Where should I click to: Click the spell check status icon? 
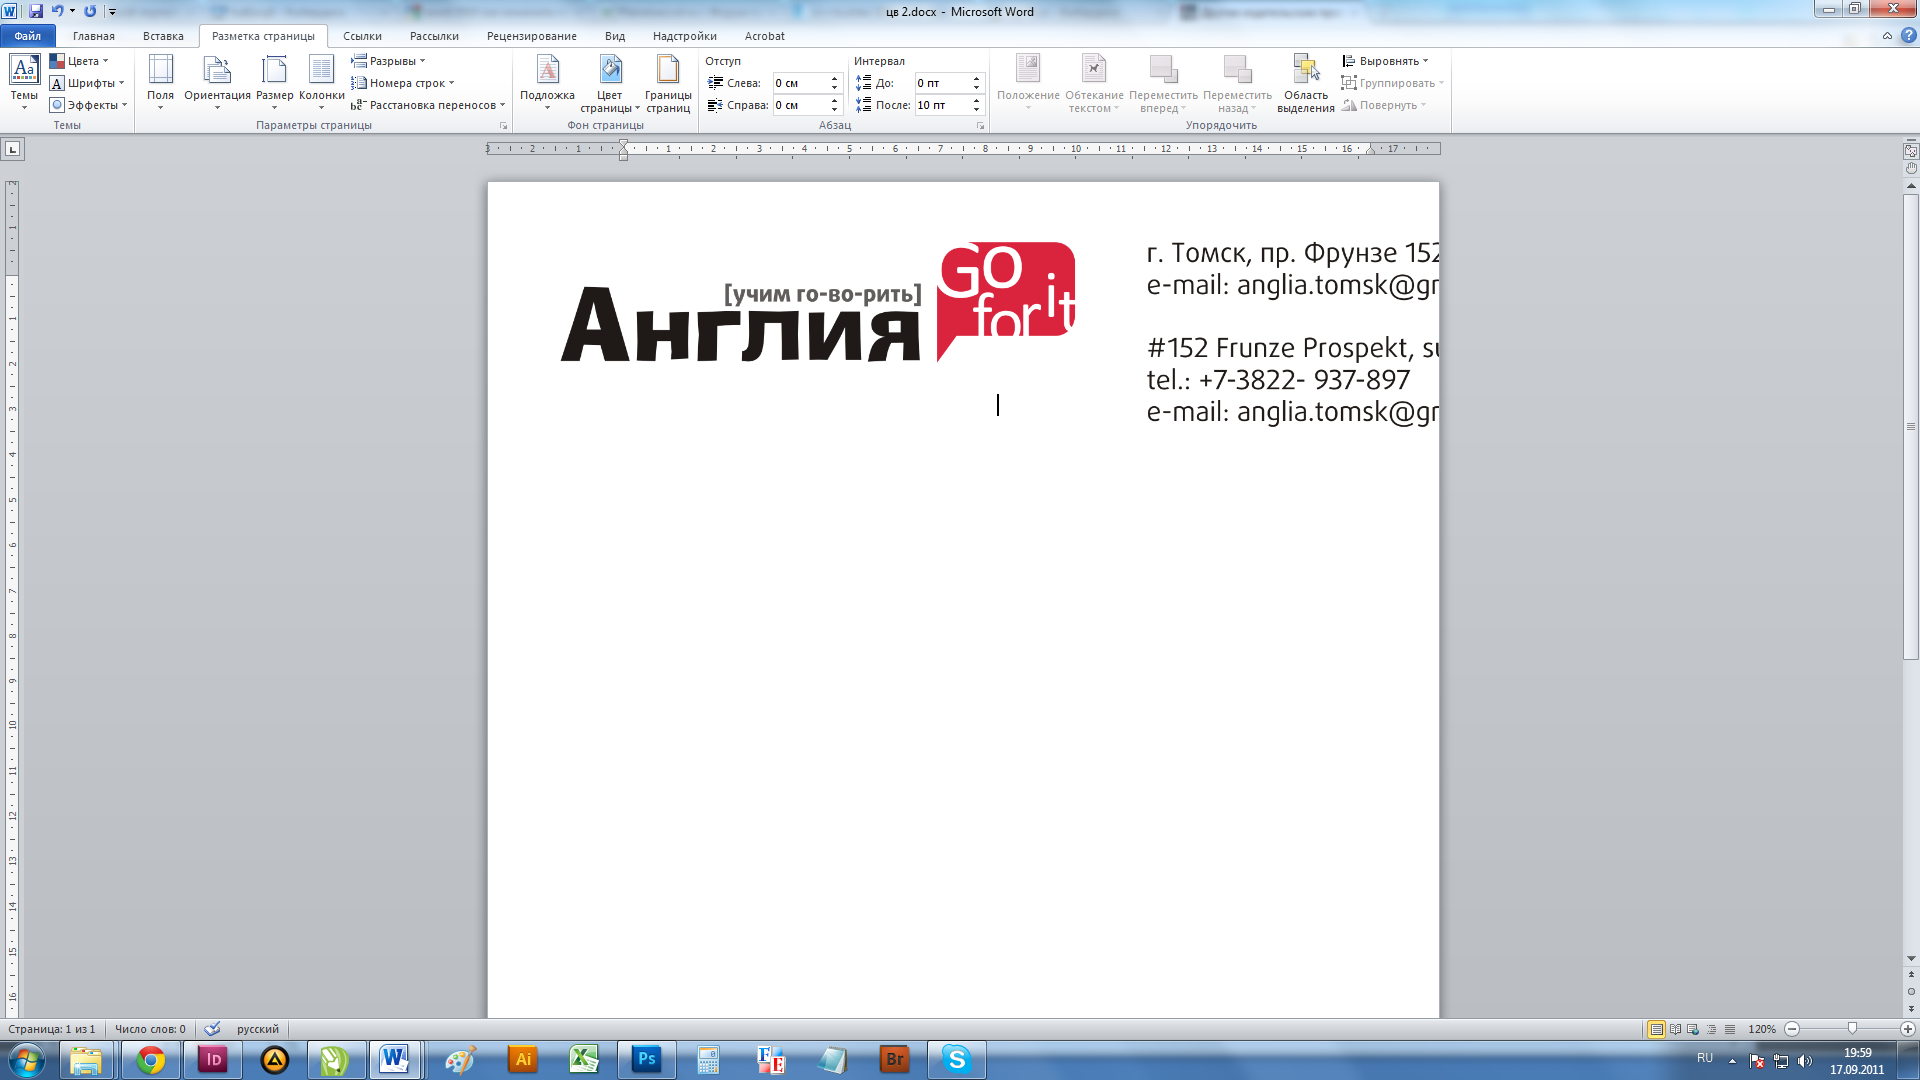tap(212, 1029)
